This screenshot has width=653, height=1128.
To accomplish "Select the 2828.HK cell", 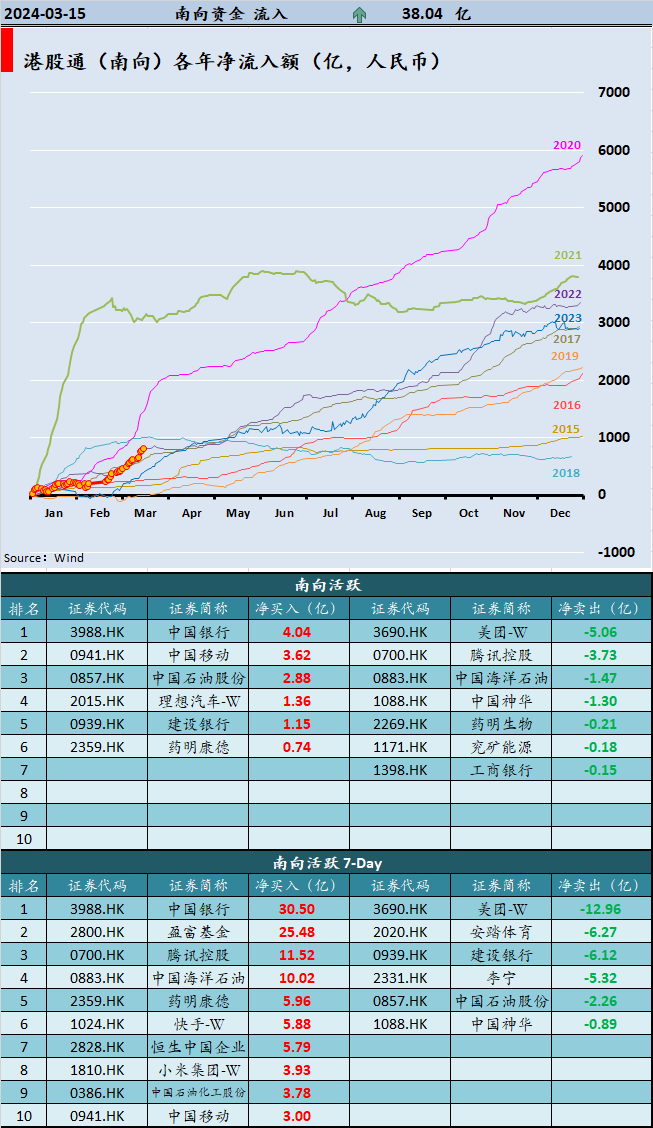I will pos(97,1047).
